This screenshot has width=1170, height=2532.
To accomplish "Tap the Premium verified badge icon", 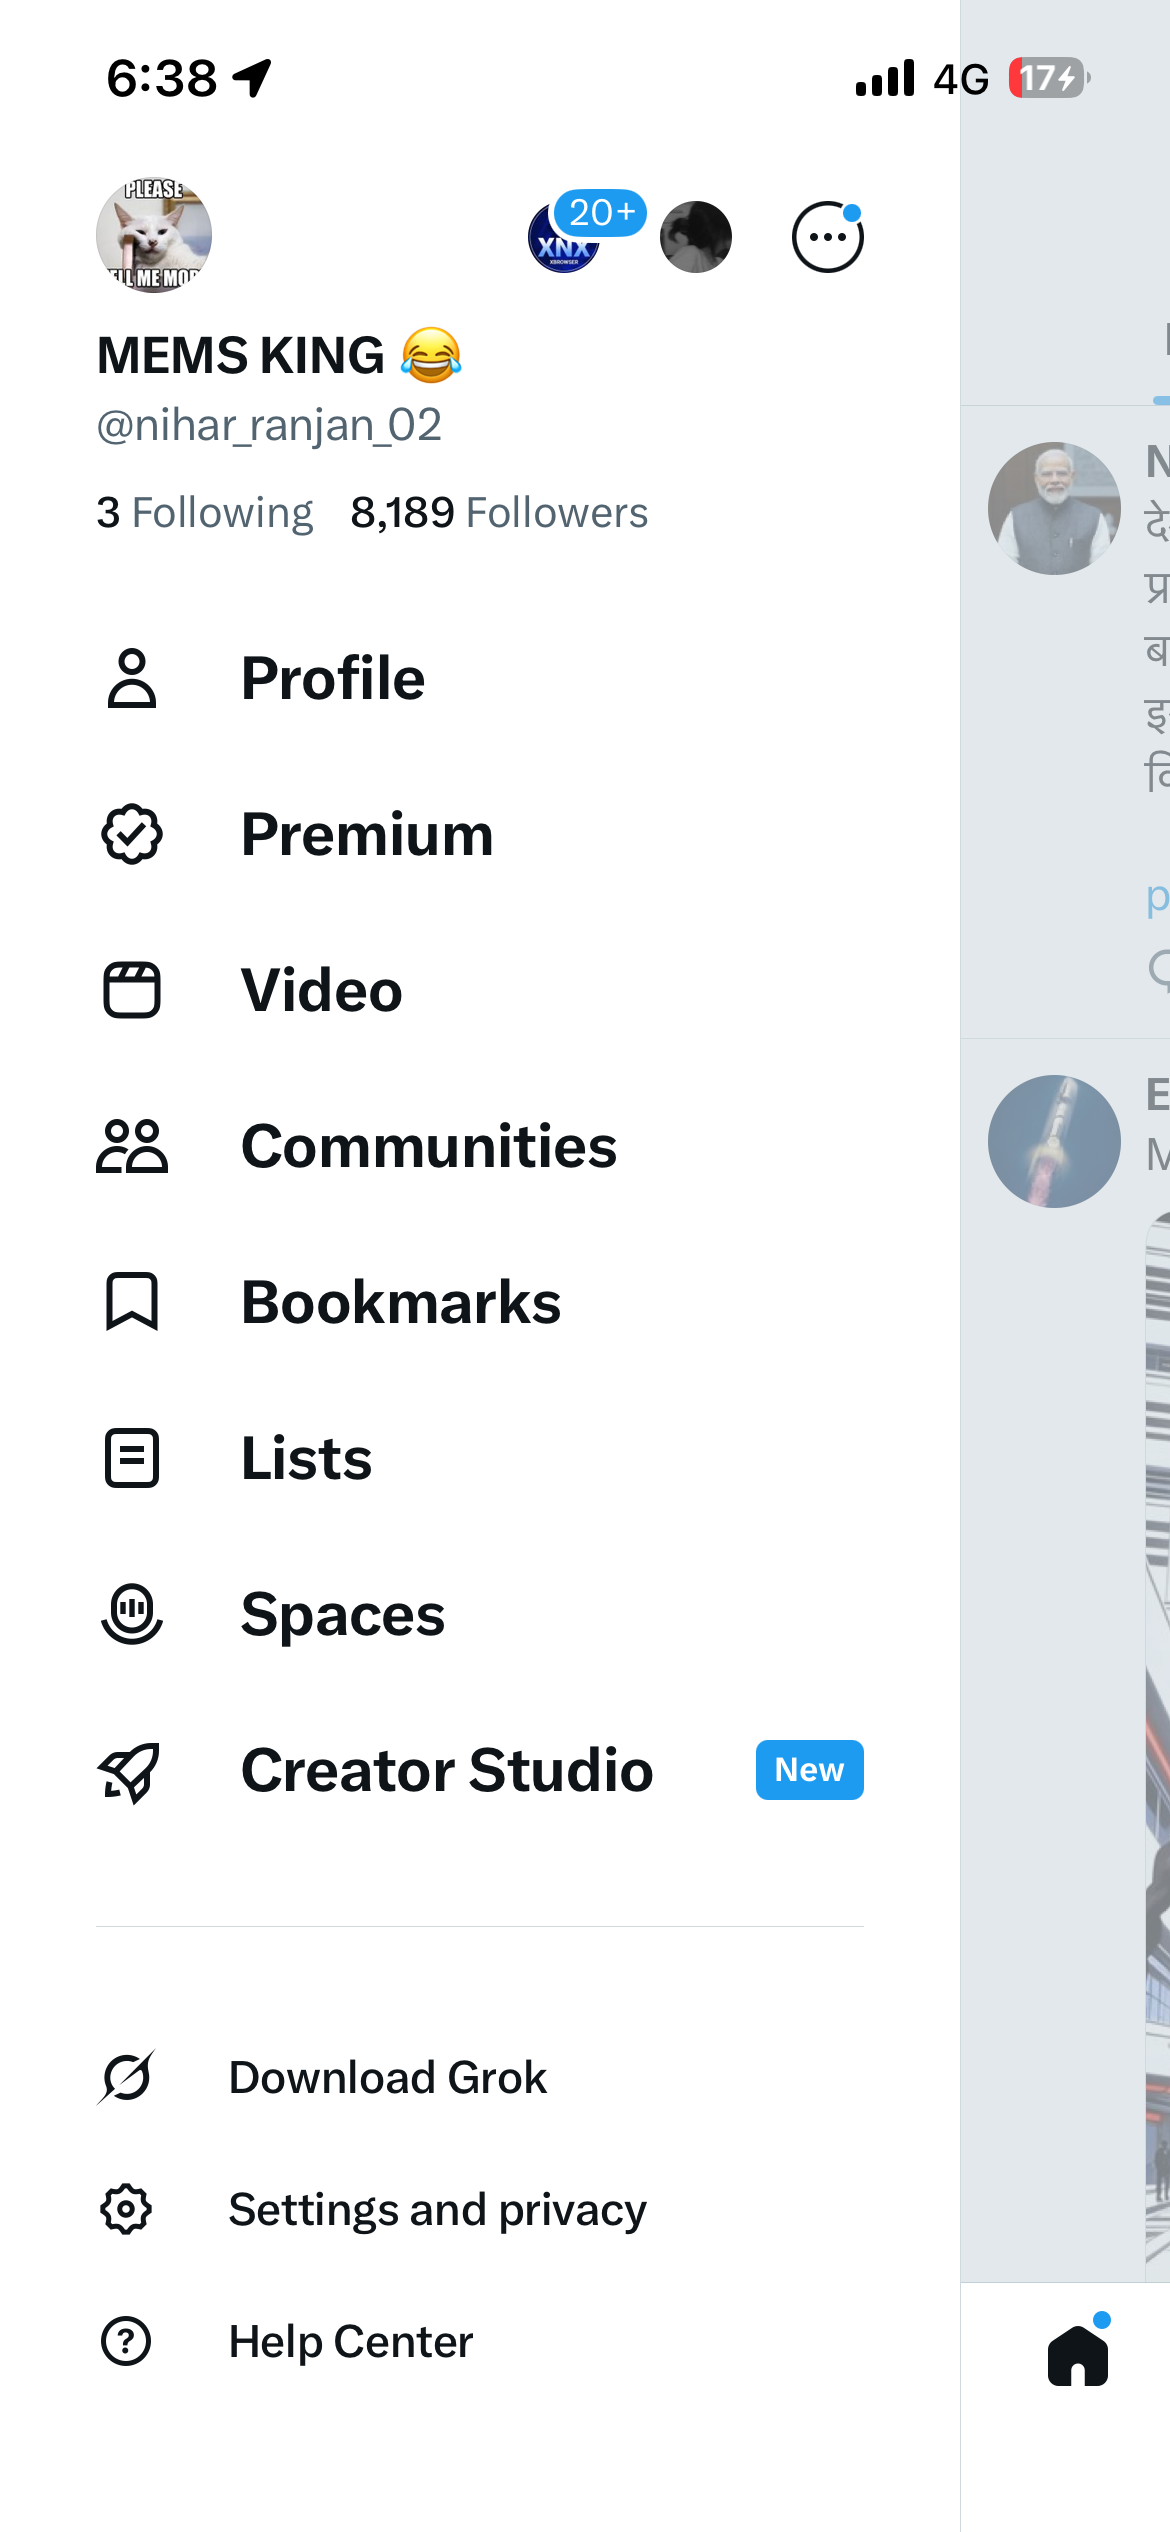I will tap(132, 835).
